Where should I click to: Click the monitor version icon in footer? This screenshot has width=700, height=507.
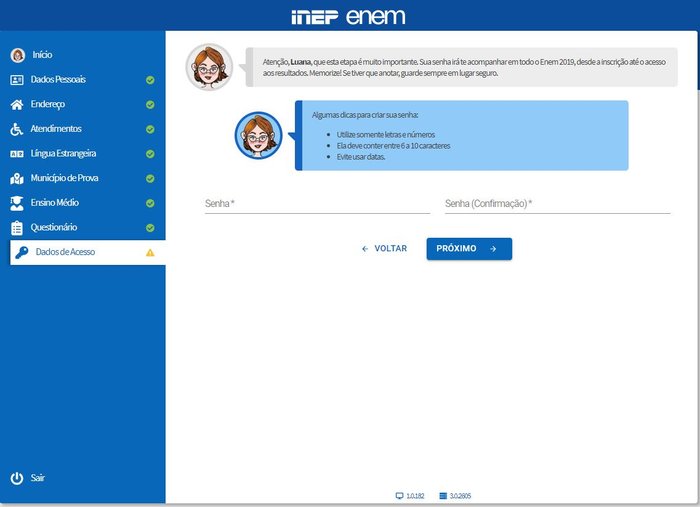click(399, 496)
